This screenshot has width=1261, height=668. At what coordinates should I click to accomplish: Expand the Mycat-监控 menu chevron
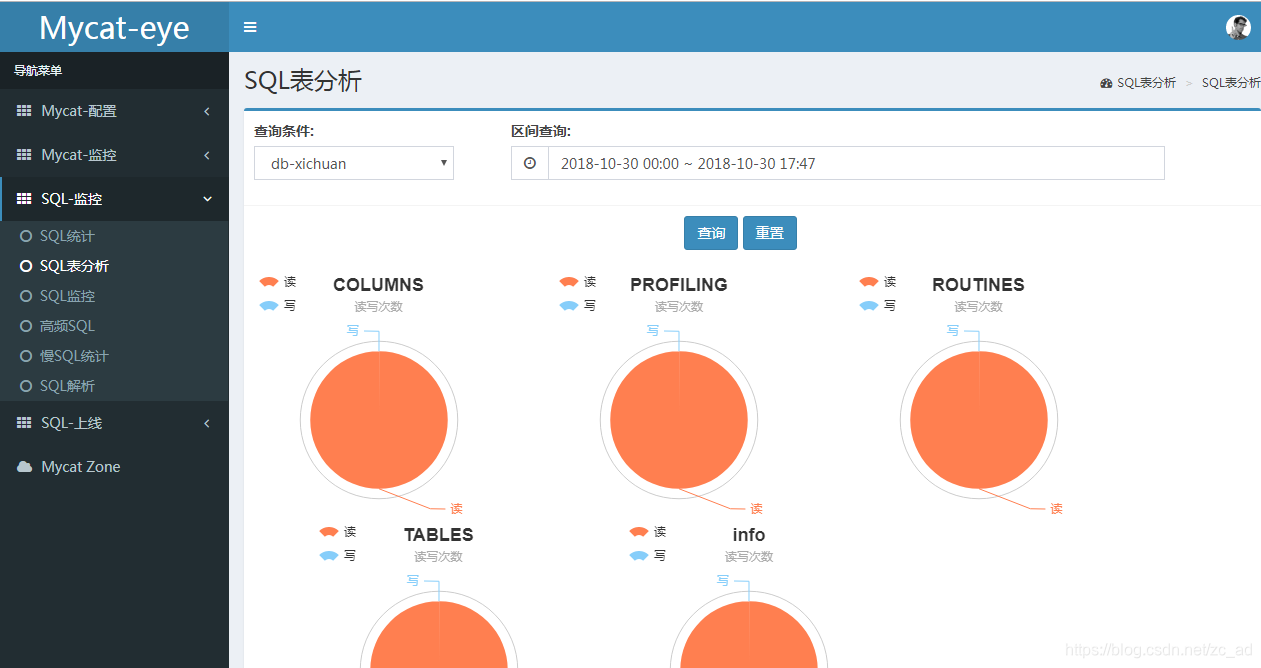tap(207, 155)
